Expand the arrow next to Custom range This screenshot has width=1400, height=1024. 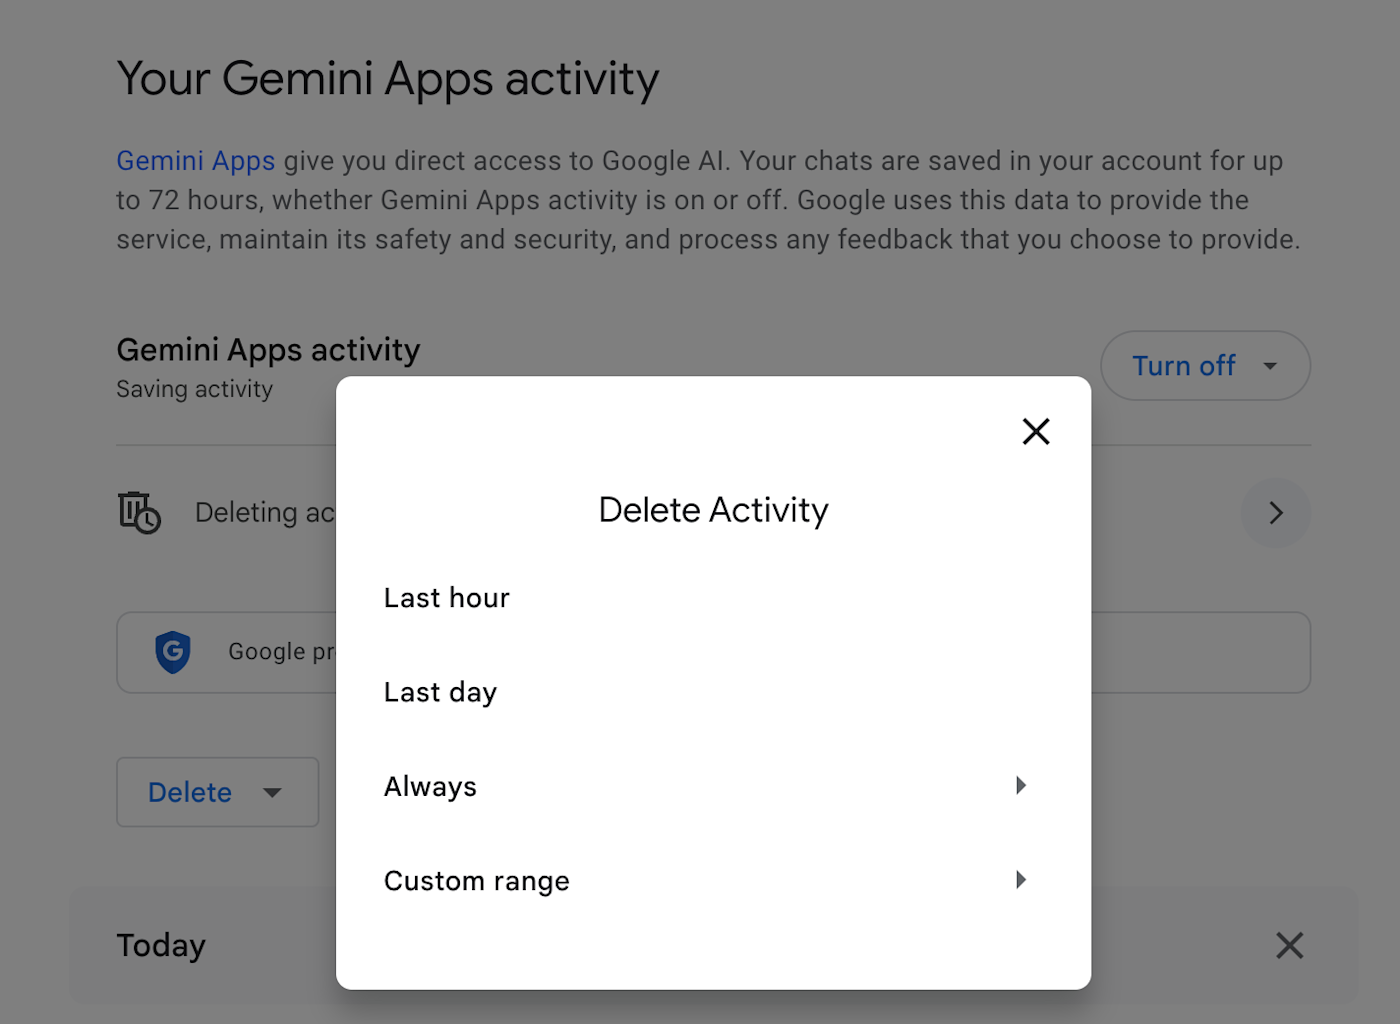[1020, 880]
